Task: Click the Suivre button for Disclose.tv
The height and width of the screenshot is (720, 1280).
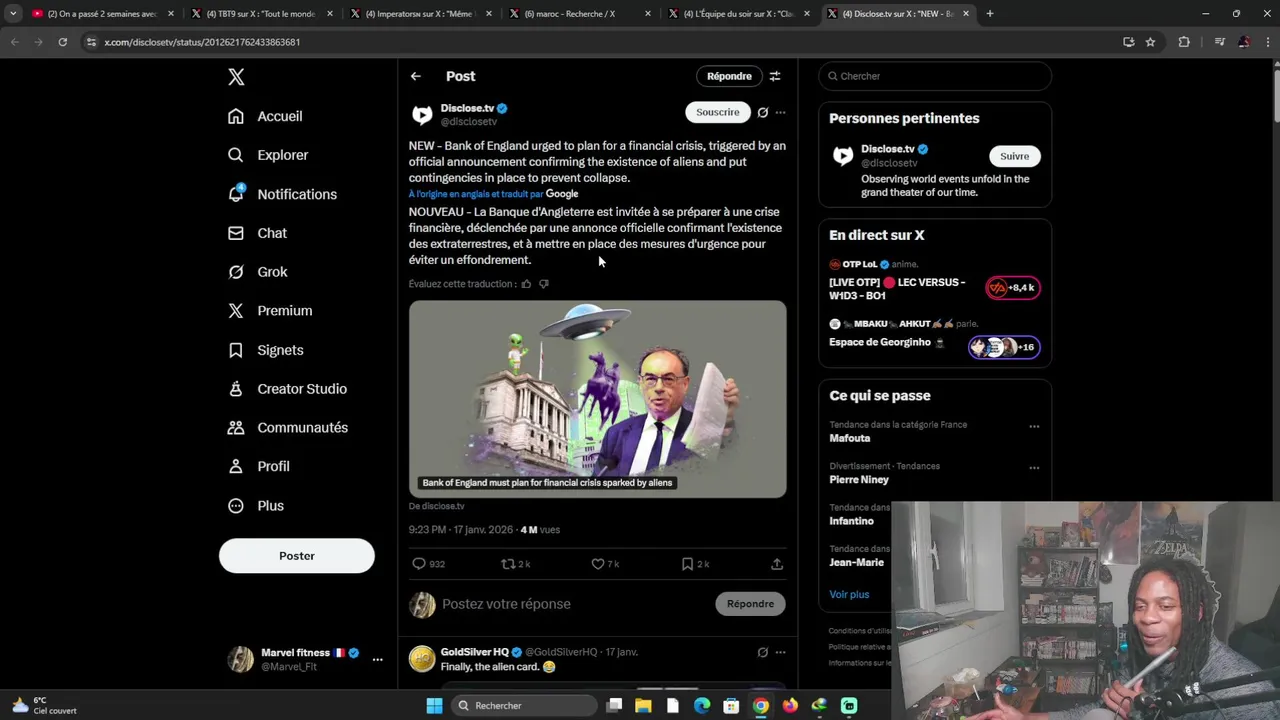Action: tap(1014, 156)
